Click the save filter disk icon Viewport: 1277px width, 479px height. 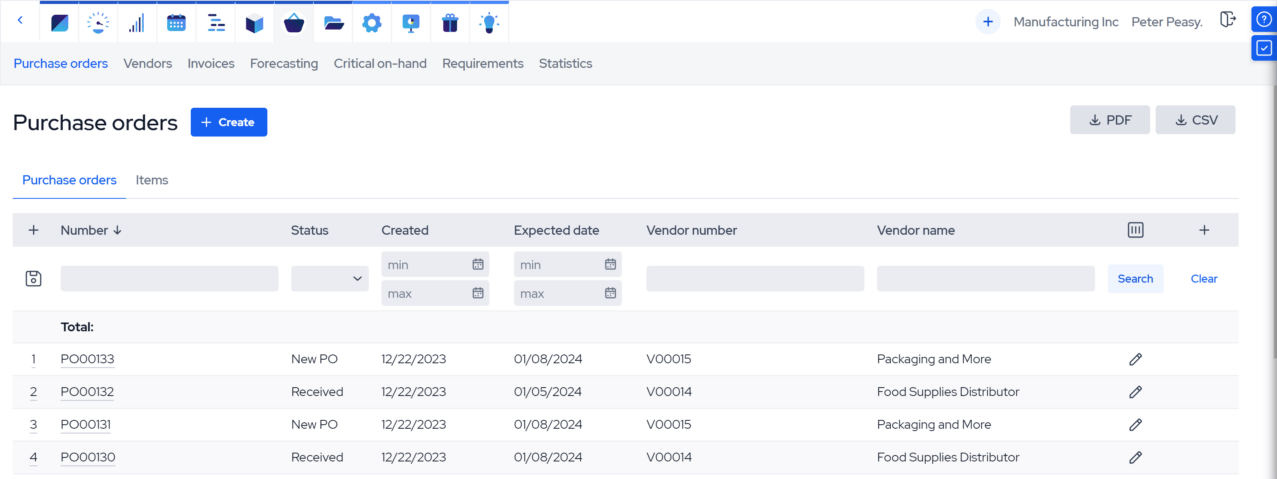33,279
